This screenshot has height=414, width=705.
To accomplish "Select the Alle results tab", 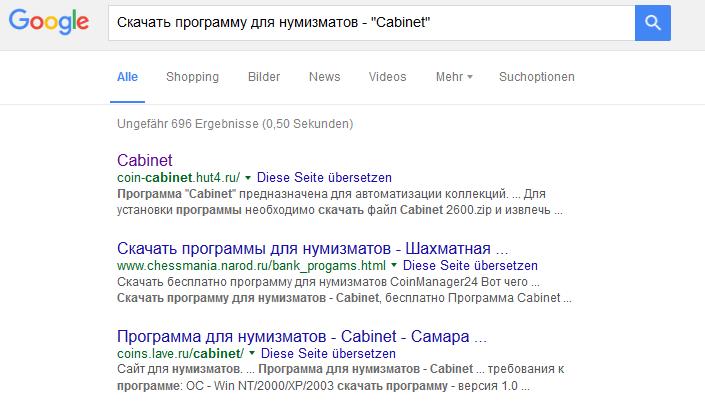I will [x=127, y=77].
